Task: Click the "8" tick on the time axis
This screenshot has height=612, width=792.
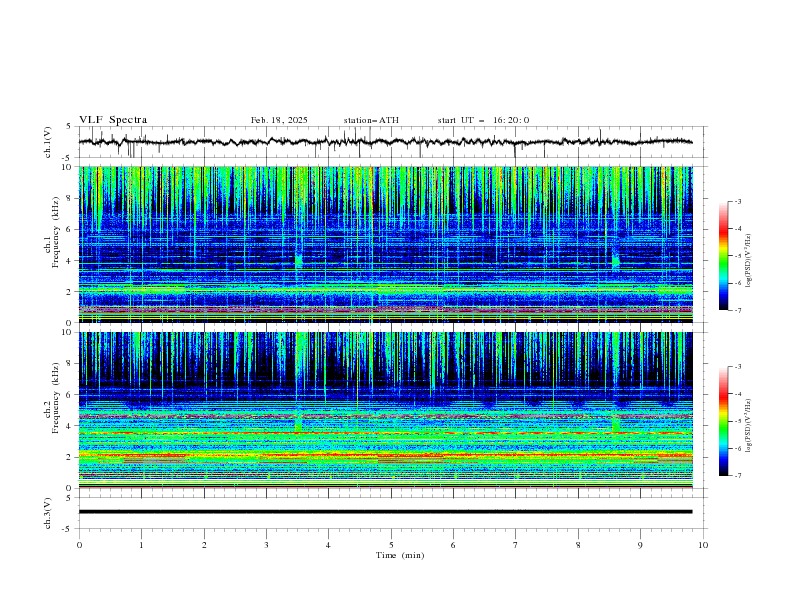Action: (578, 545)
